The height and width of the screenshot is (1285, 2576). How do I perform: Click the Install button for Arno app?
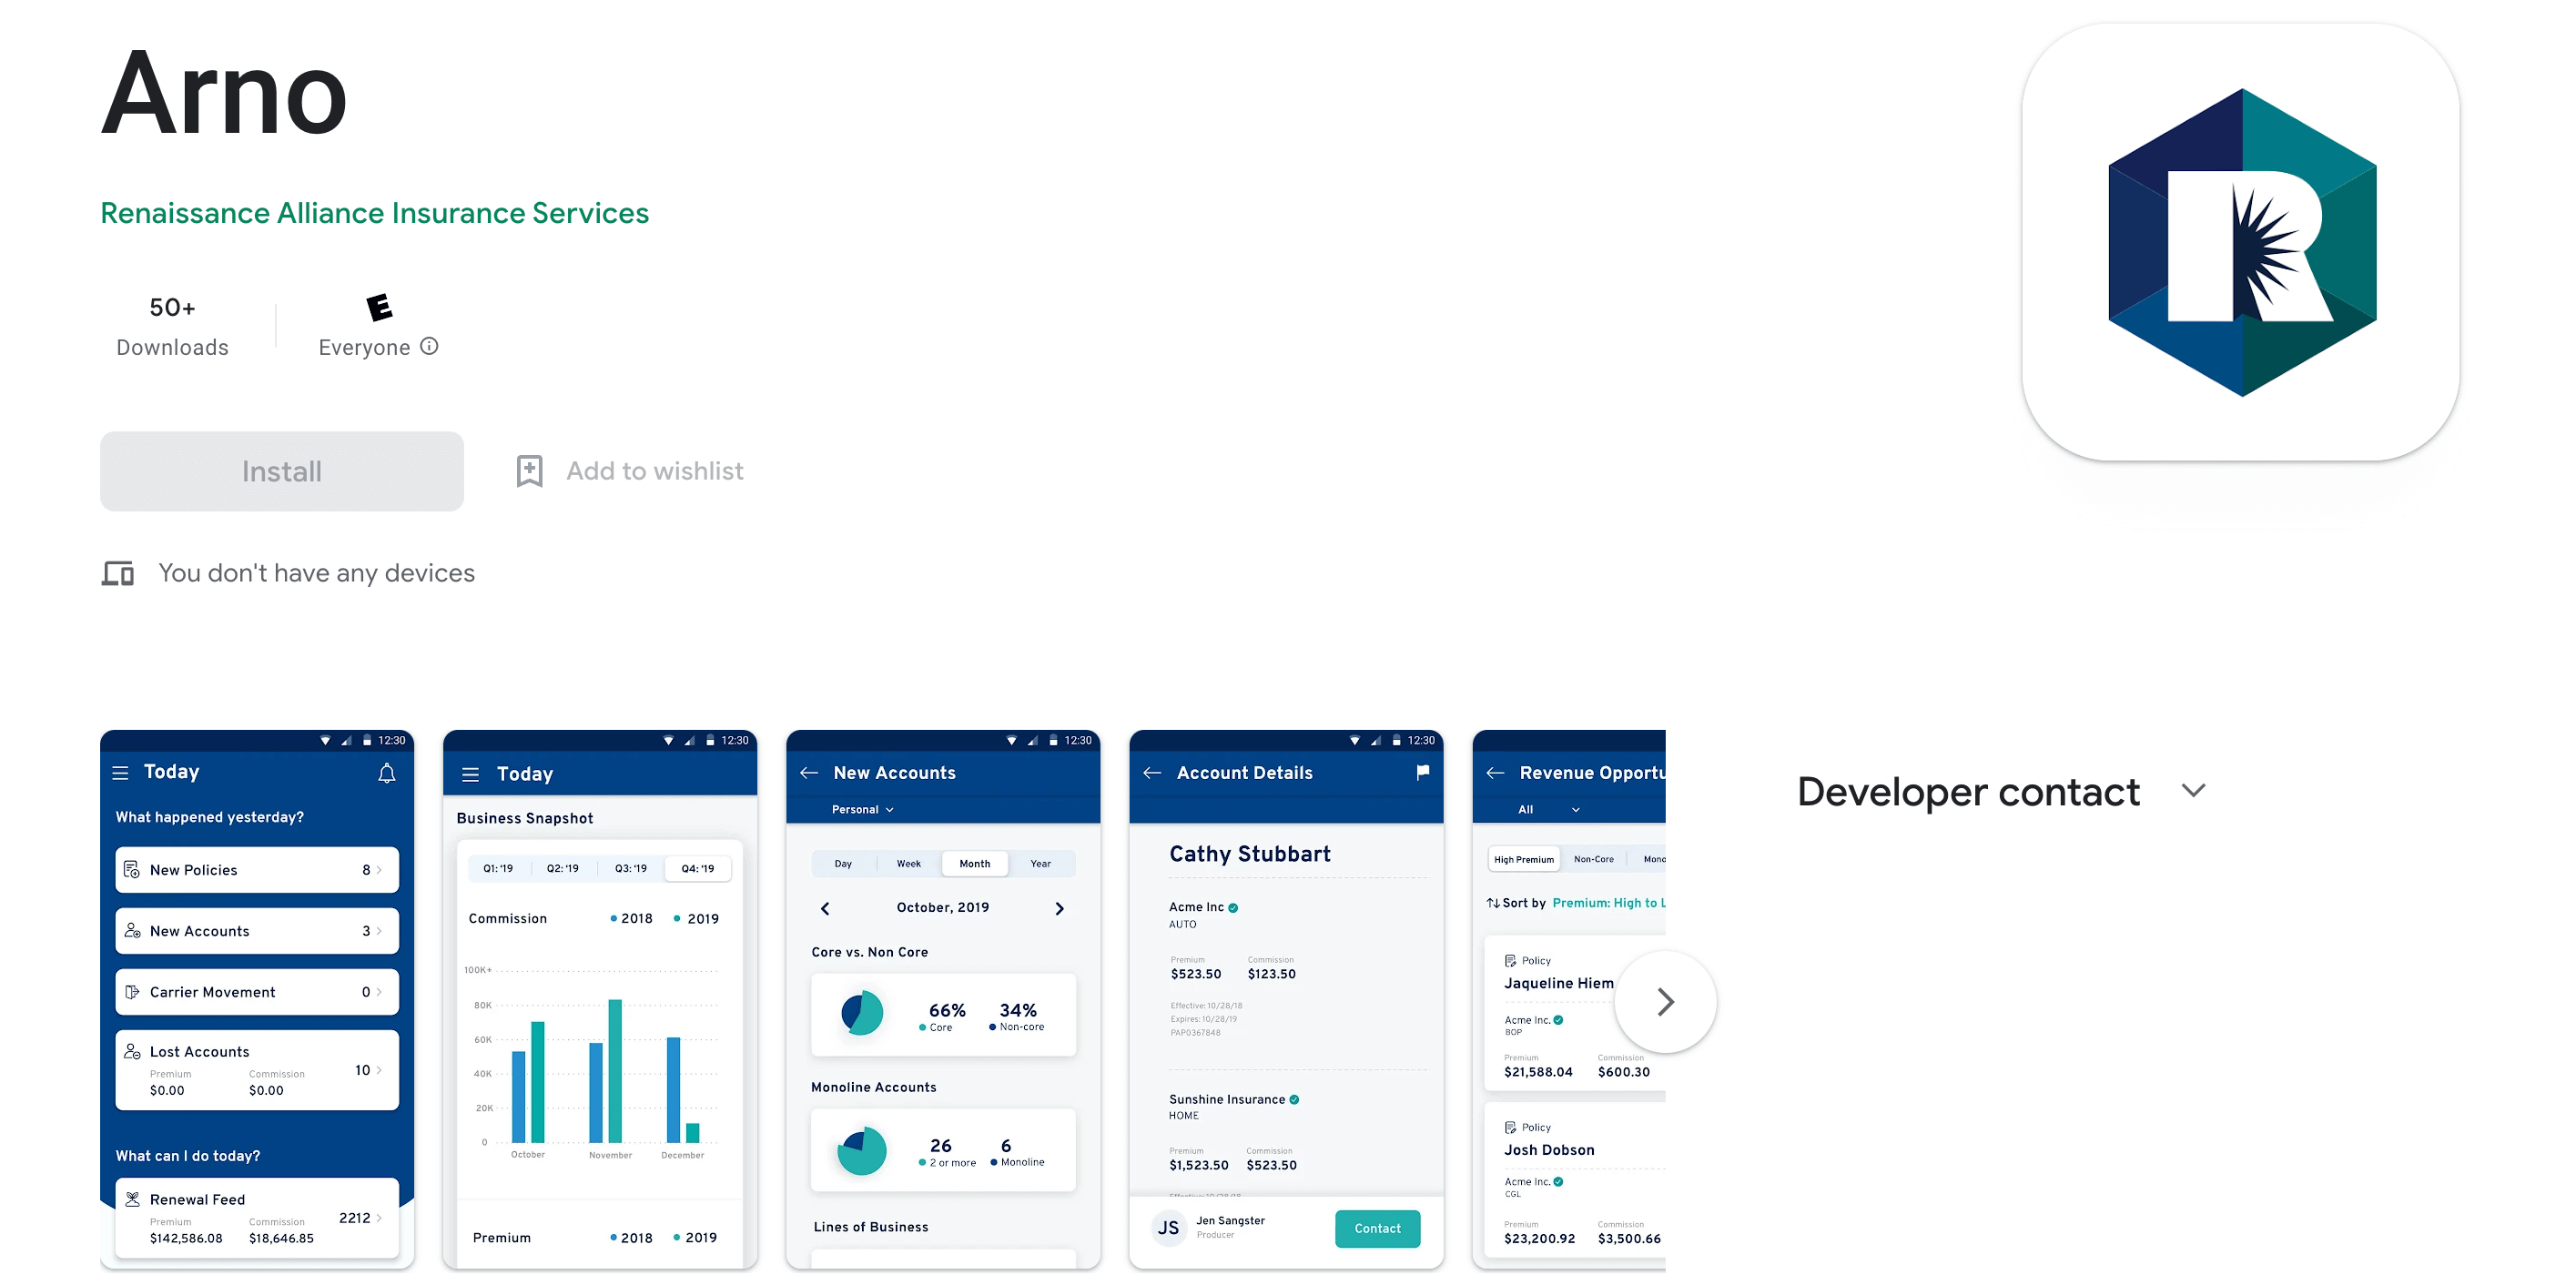tap(281, 471)
